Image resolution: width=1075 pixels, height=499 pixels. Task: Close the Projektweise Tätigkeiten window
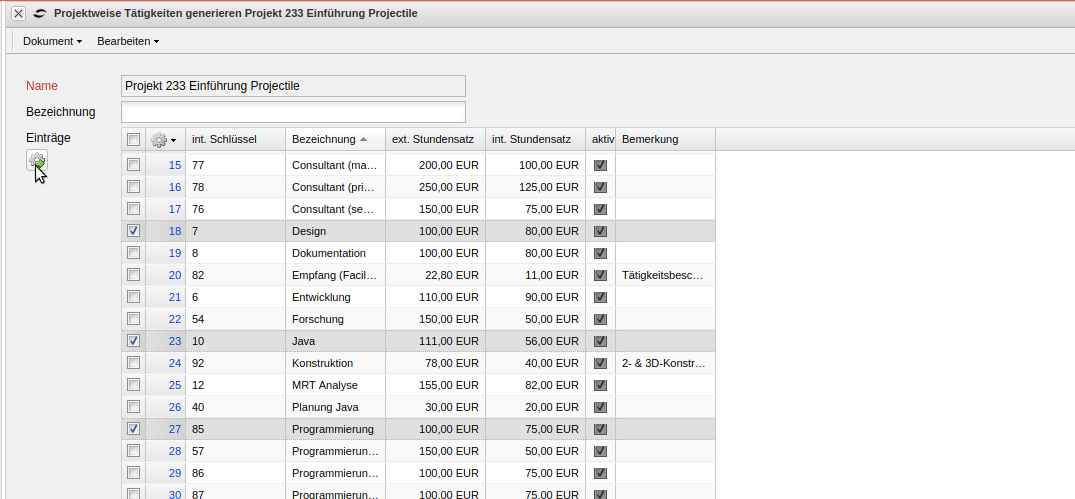[x=18, y=14]
